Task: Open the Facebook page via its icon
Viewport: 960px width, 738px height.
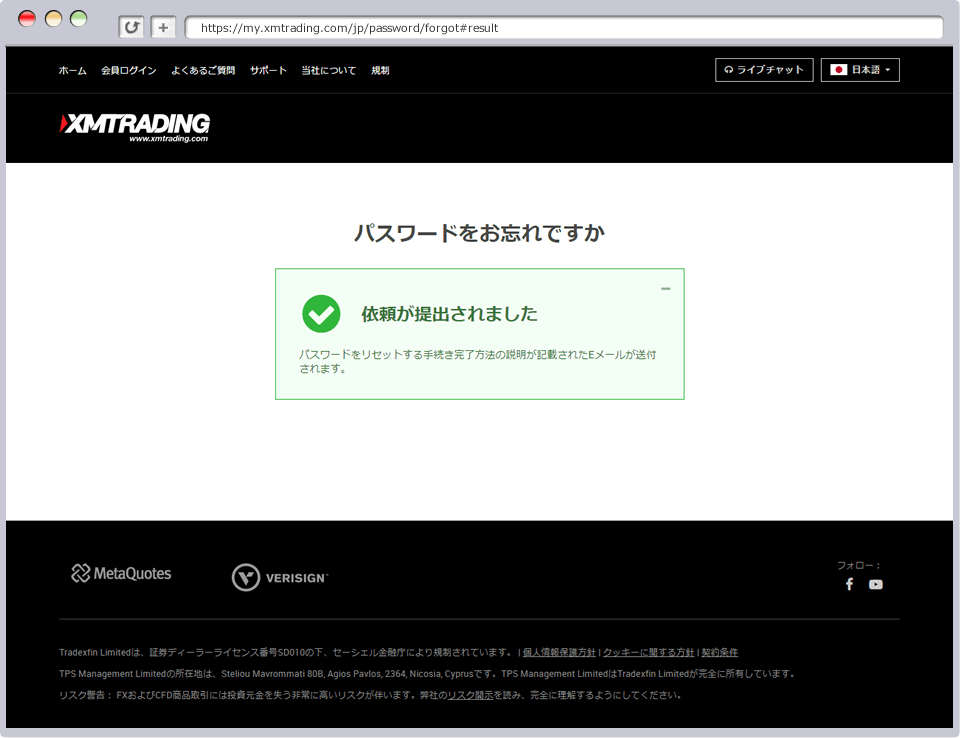Action: coord(849,584)
